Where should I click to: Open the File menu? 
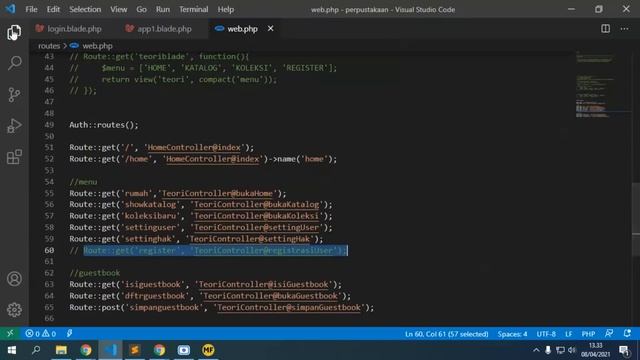coord(31,9)
